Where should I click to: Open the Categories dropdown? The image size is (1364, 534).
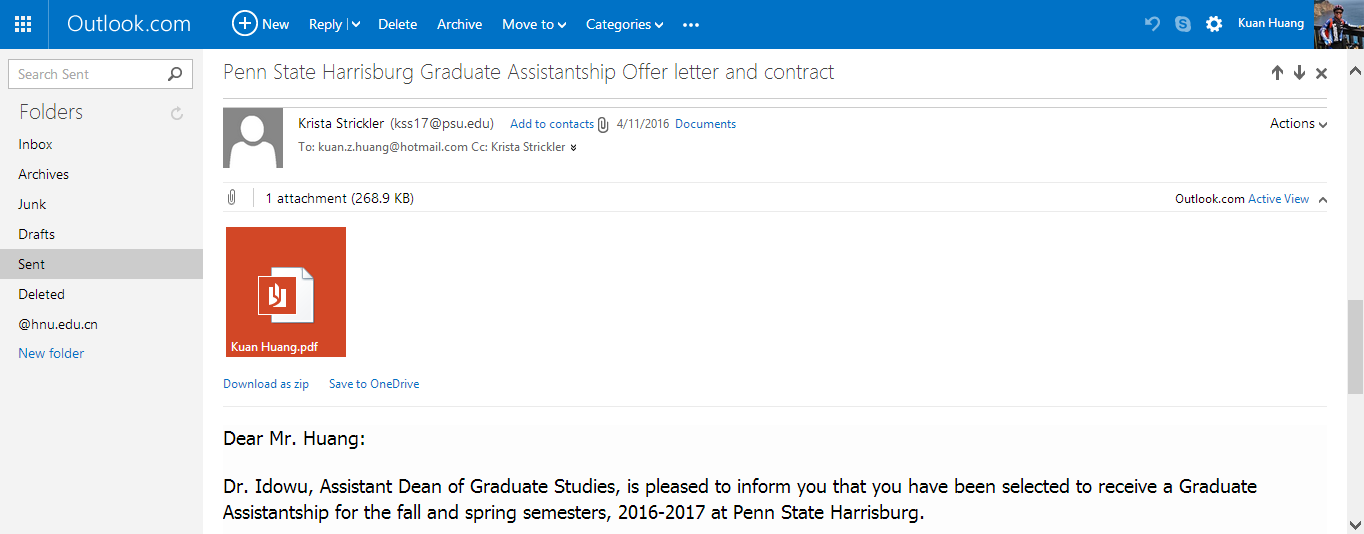pyautogui.click(x=624, y=24)
